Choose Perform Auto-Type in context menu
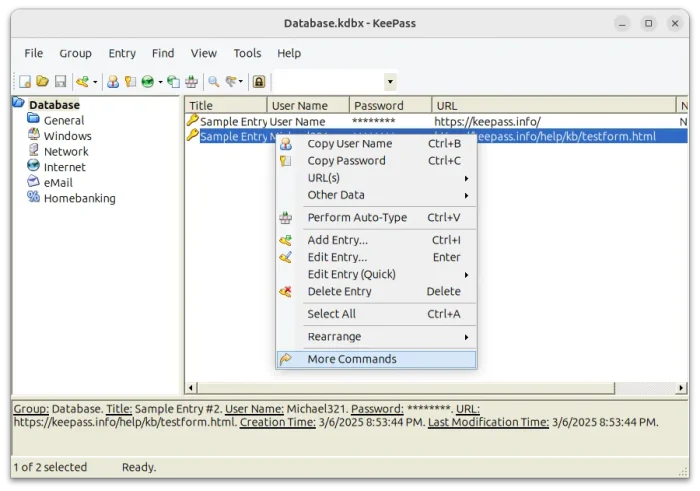The width and height of the screenshot is (700, 491). [x=376, y=218]
